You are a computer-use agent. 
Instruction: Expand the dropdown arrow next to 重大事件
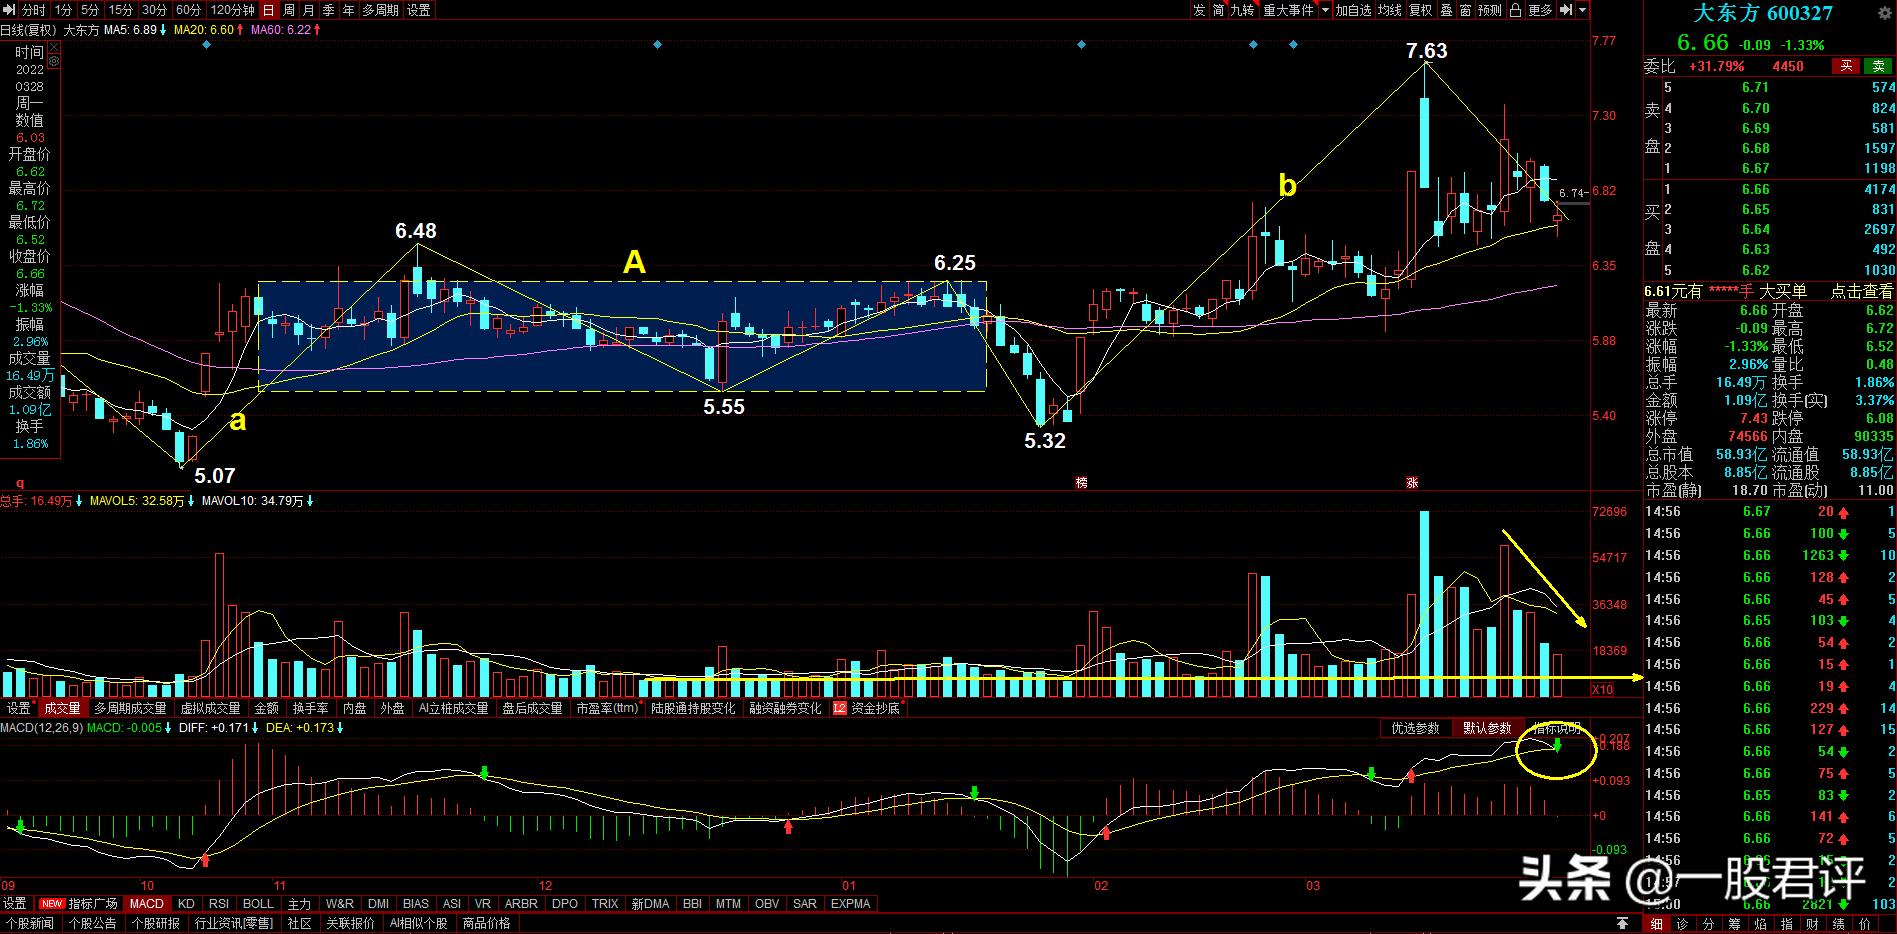pyautogui.click(x=1326, y=10)
